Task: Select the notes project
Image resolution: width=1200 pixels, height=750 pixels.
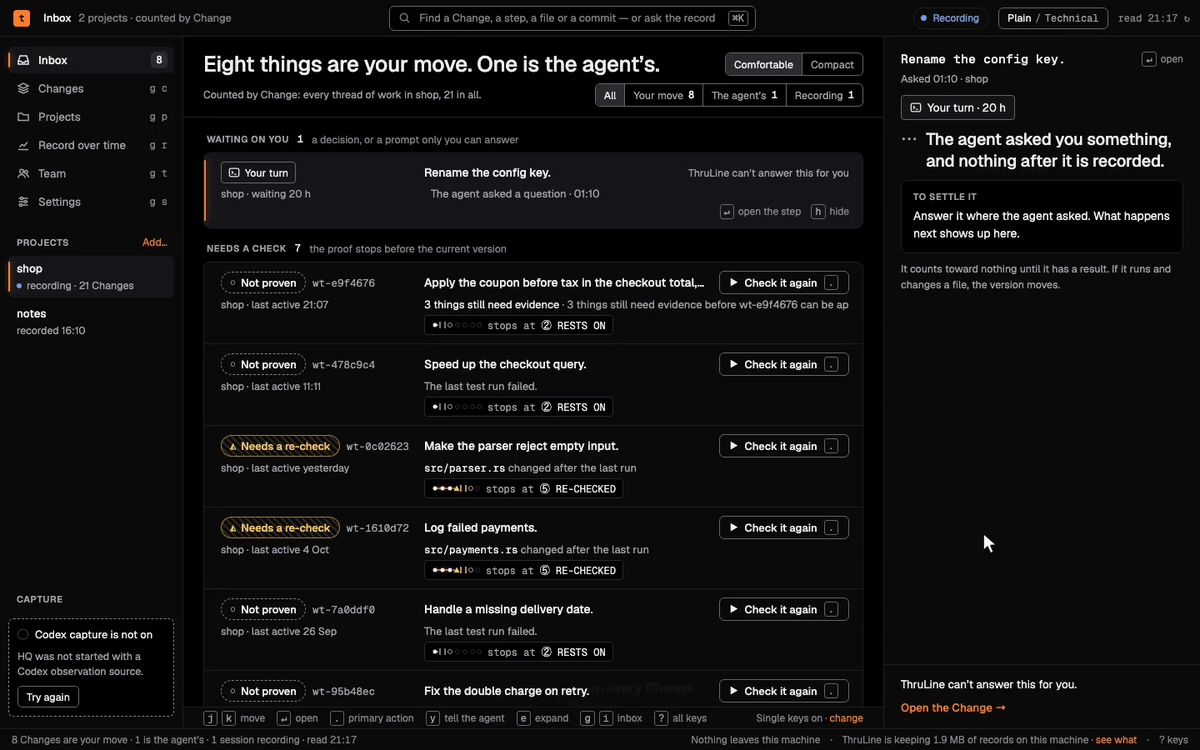Action: pos(90,322)
